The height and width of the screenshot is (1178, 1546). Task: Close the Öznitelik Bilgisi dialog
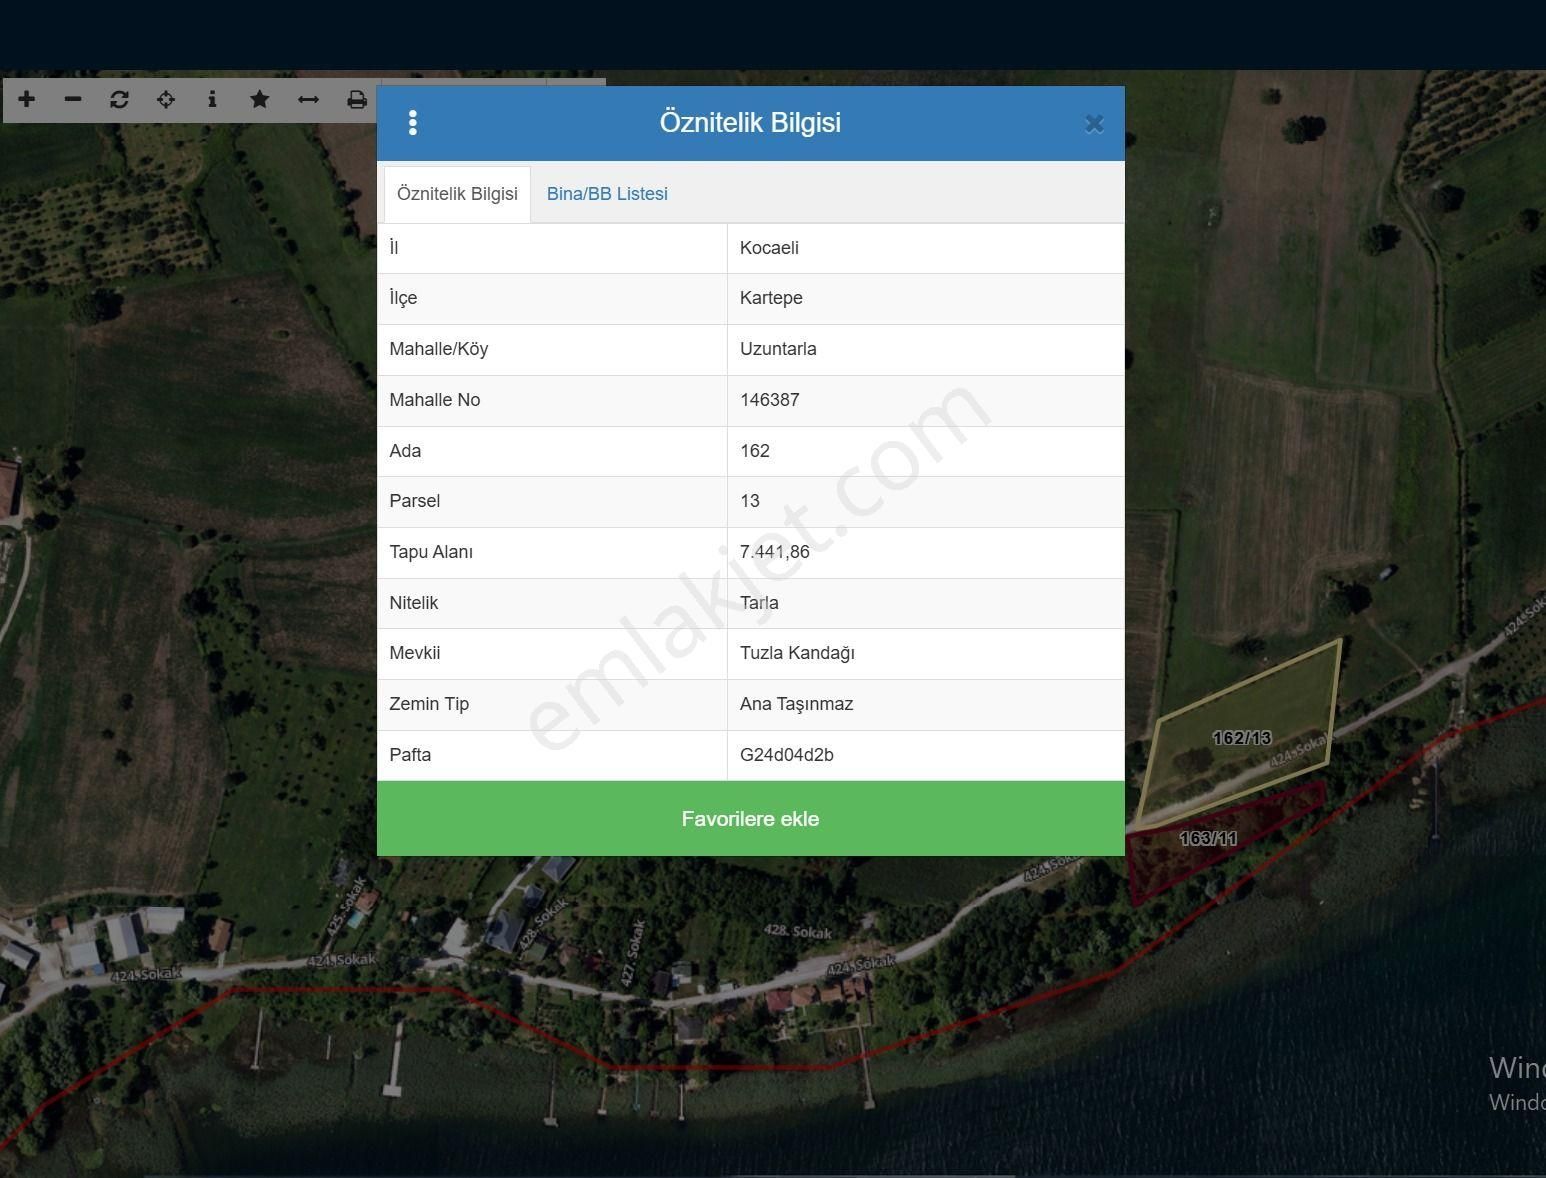point(1094,124)
